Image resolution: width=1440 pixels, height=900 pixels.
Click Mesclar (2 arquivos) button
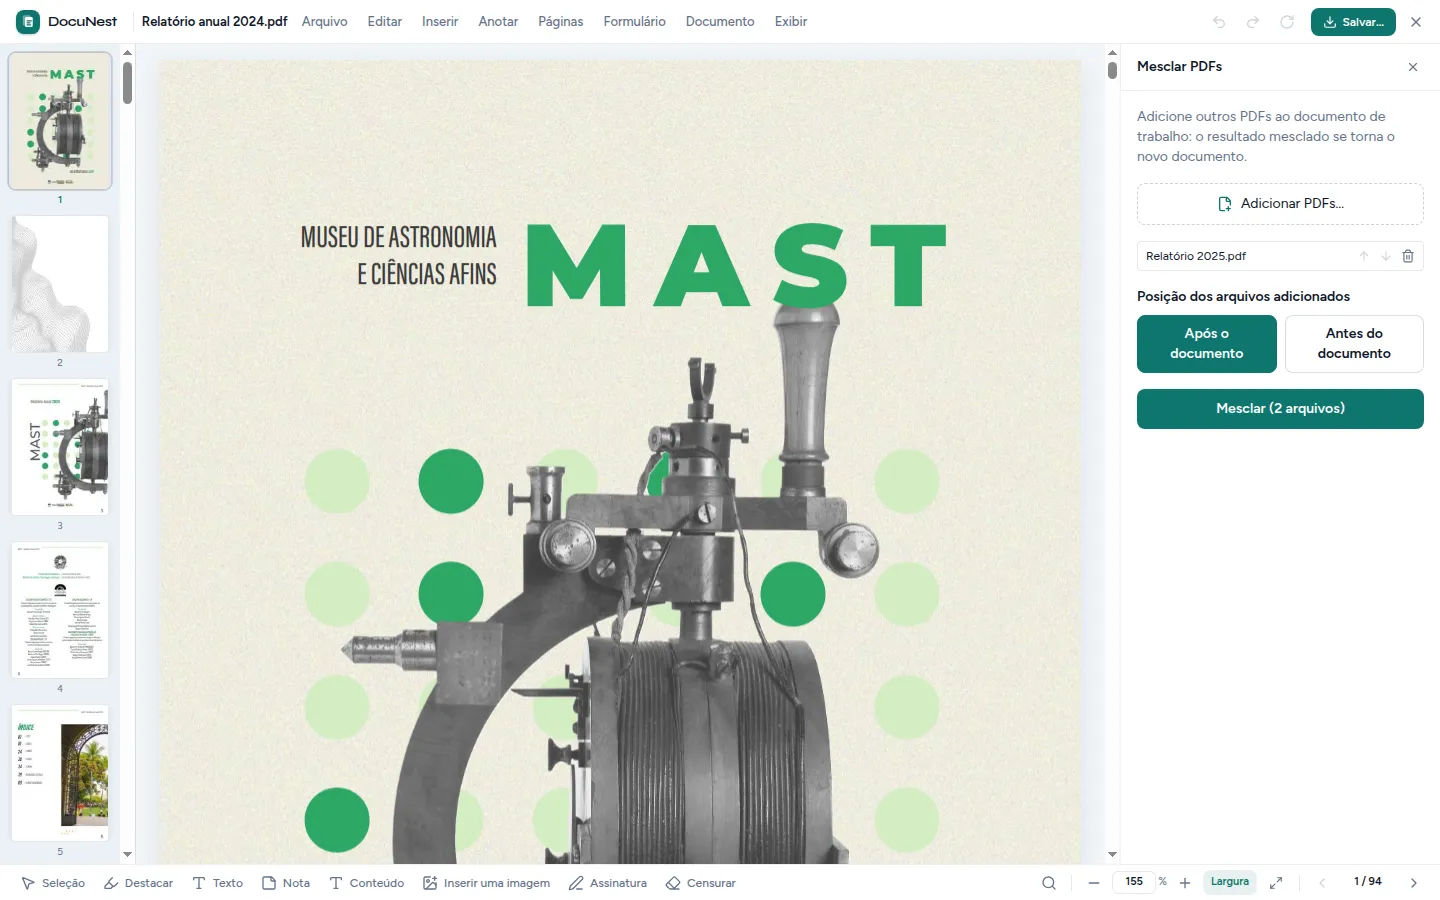point(1280,409)
